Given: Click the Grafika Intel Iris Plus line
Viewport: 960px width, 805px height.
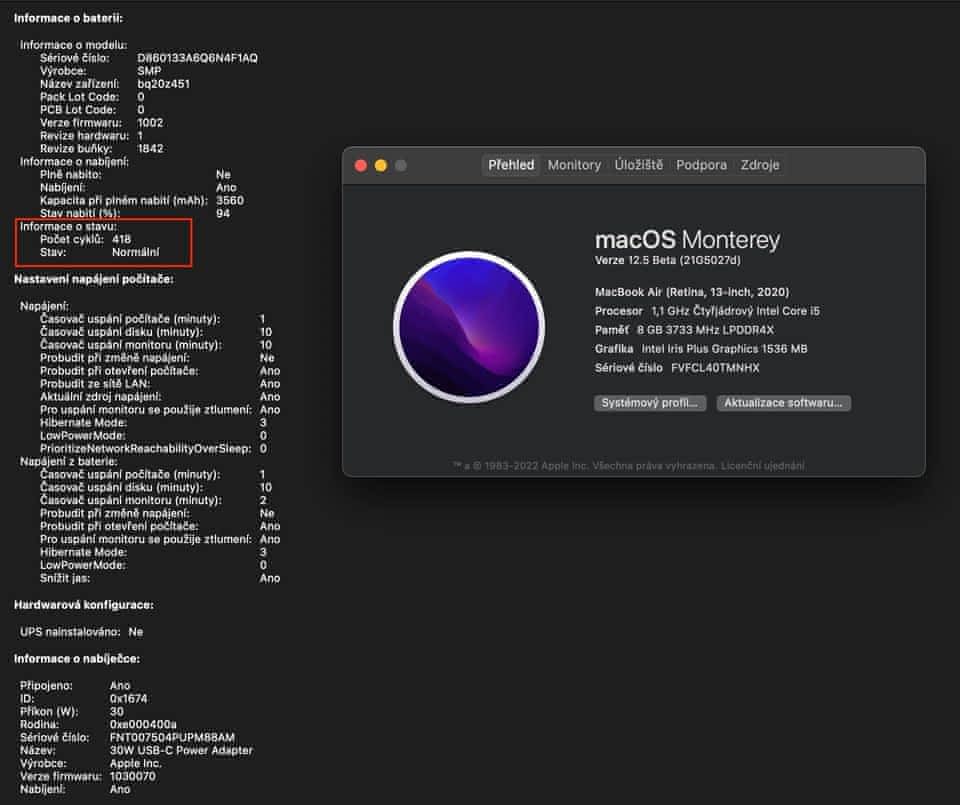Looking at the screenshot, I should point(701,349).
